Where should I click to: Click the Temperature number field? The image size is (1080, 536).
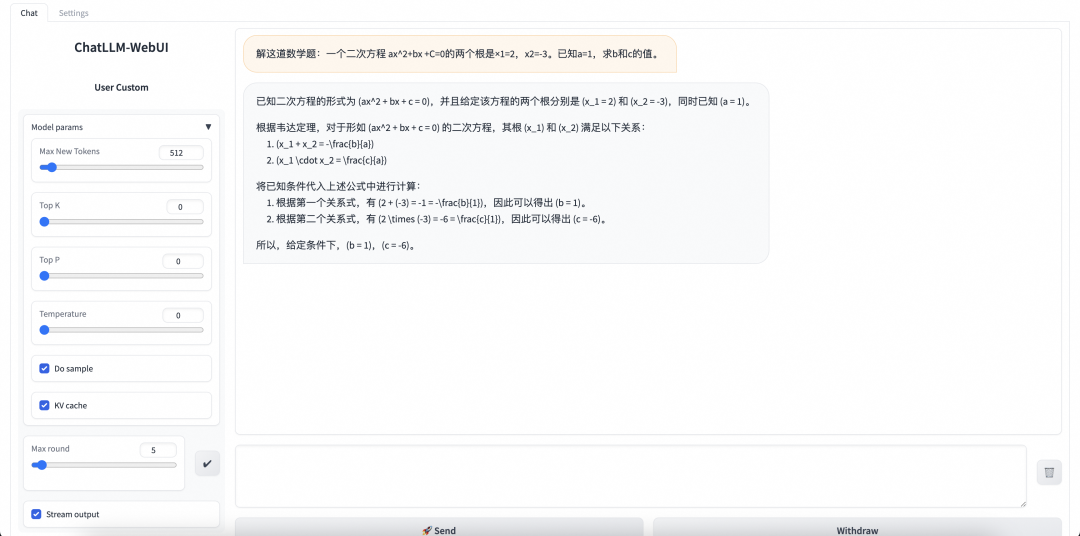pos(183,316)
